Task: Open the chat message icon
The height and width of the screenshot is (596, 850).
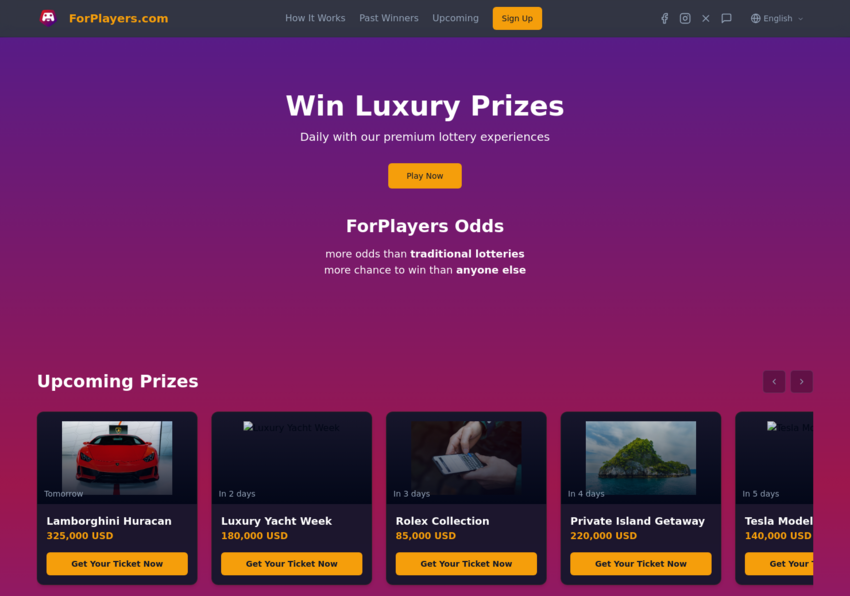Action: tap(726, 18)
